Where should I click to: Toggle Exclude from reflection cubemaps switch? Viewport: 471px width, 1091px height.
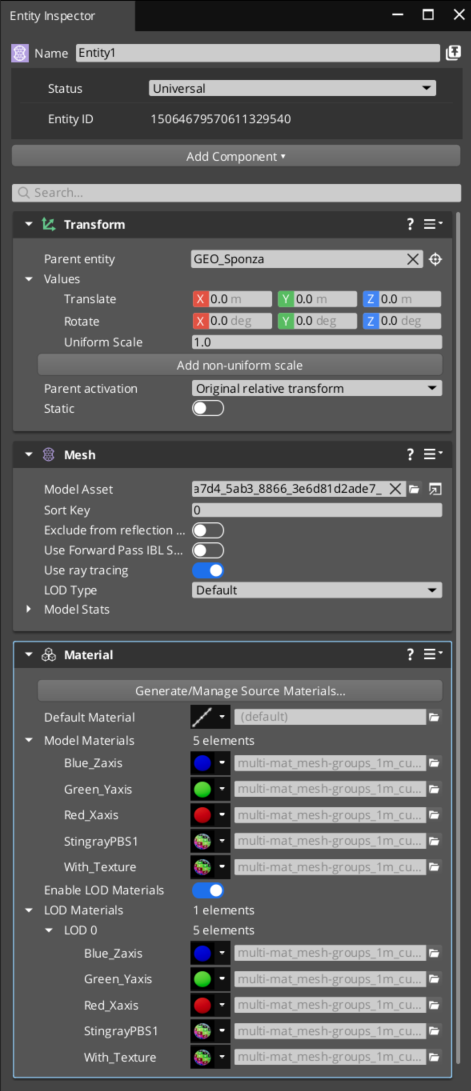[208, 530]
